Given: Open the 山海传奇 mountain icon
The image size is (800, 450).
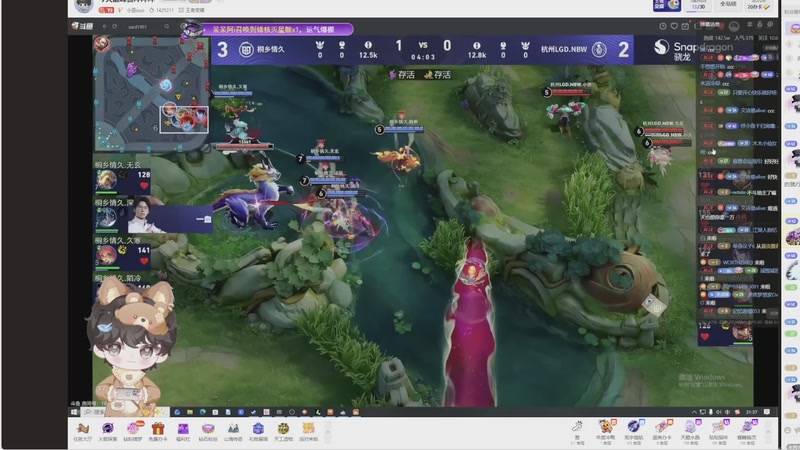Looking at the screenshot, I should point(233,431).
